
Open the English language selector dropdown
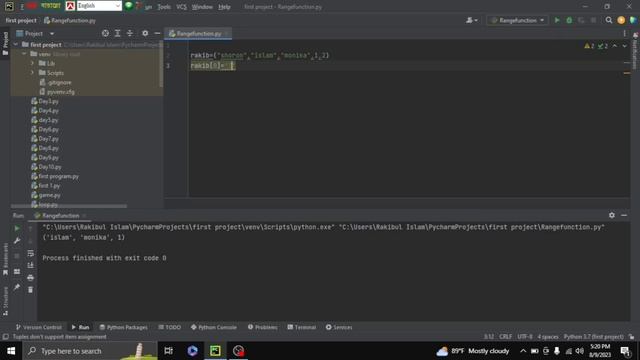(99, 6)
